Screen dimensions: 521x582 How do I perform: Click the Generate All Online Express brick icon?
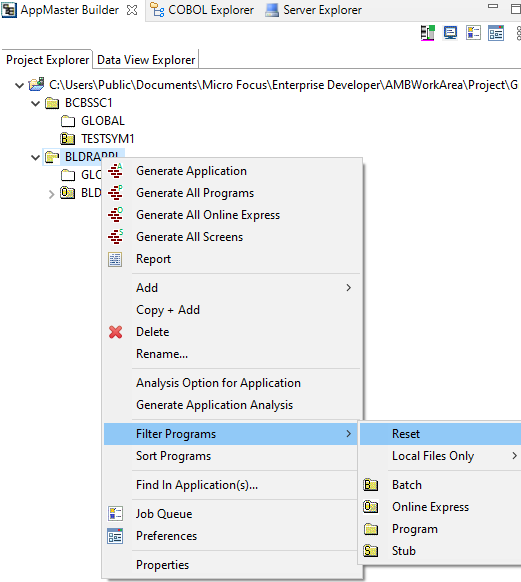(x=115, y=215)
